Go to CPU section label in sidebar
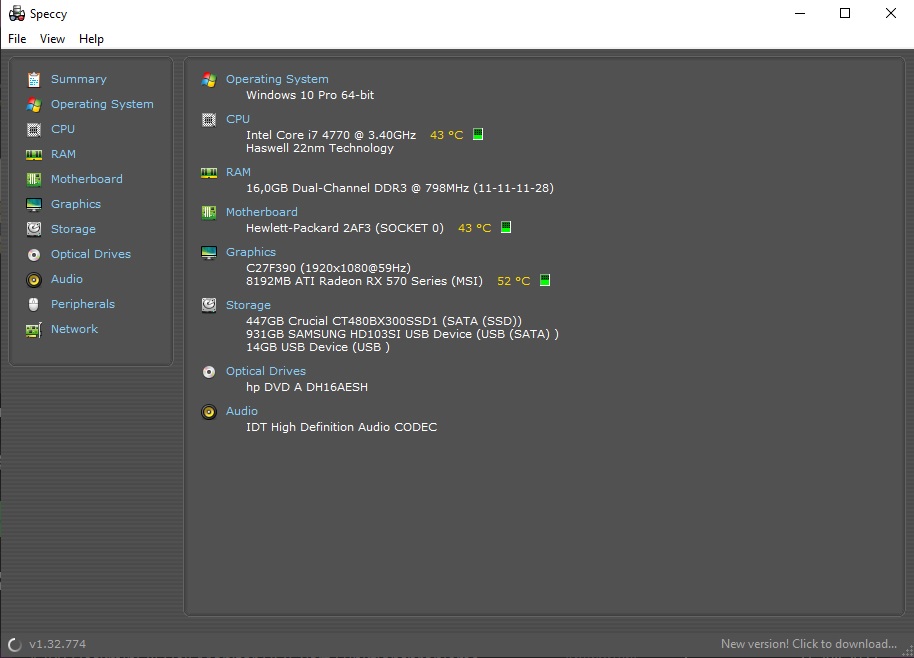Viewport: 914px width, 658px height. coord(63,129)
